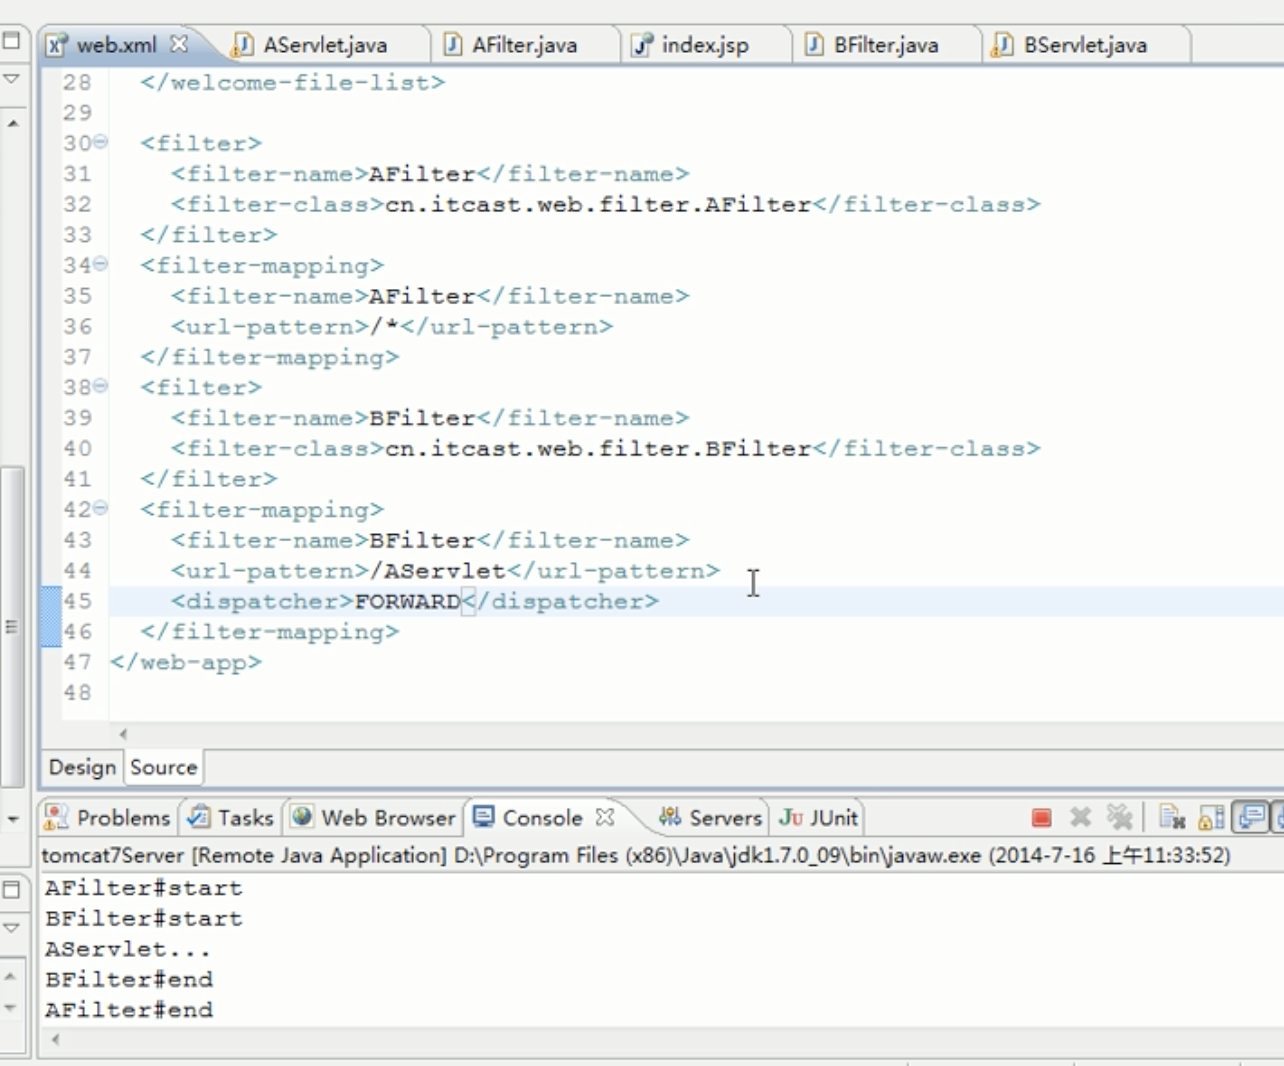1284x1066 pixels.
Task: Toggle show console when standard out changes
Action: tap(1250, 818)
